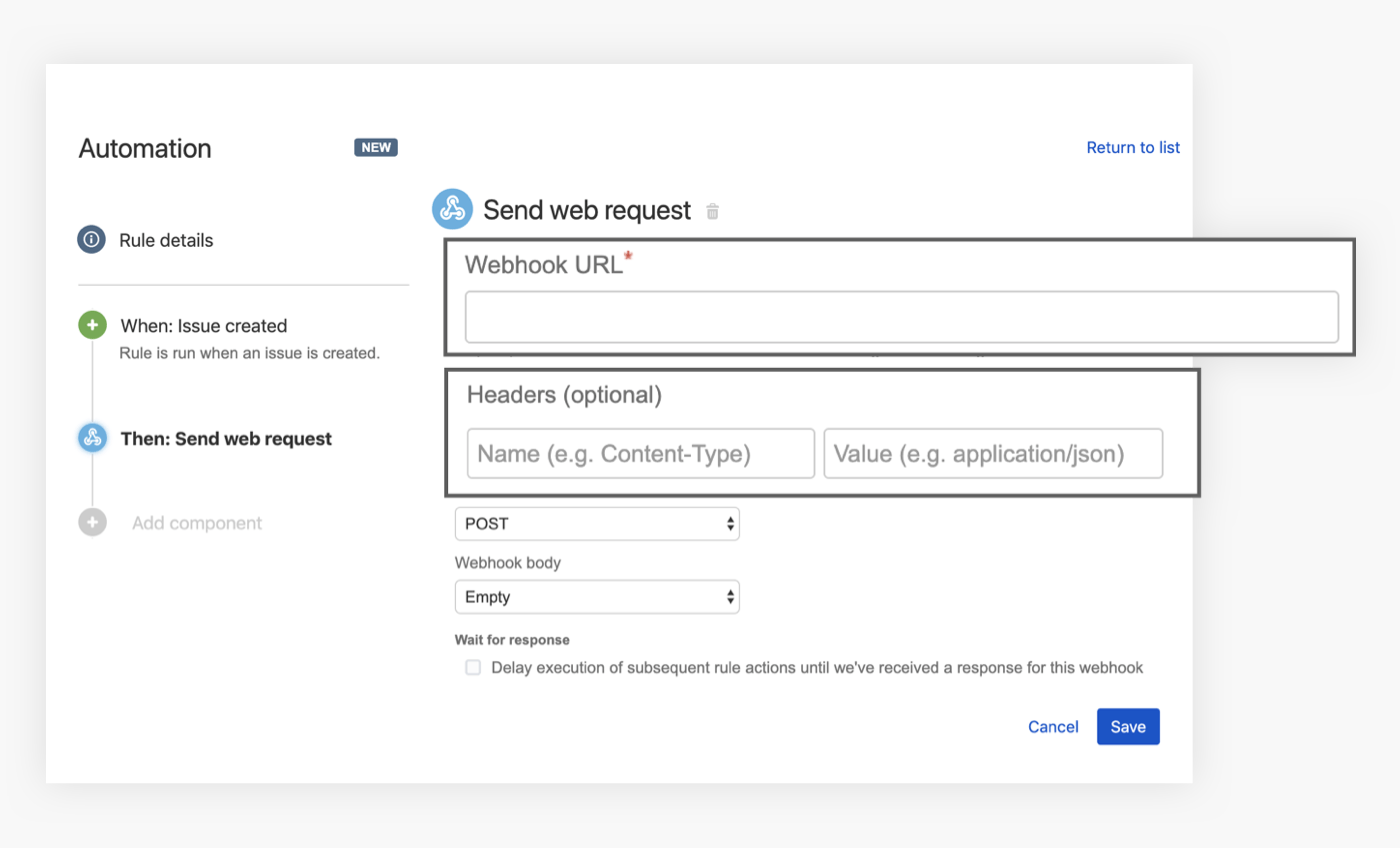Image resolution: width=1400 pixels, height=848 pixels.
Task: Choose the Add component label
Action: pos(197,523)
